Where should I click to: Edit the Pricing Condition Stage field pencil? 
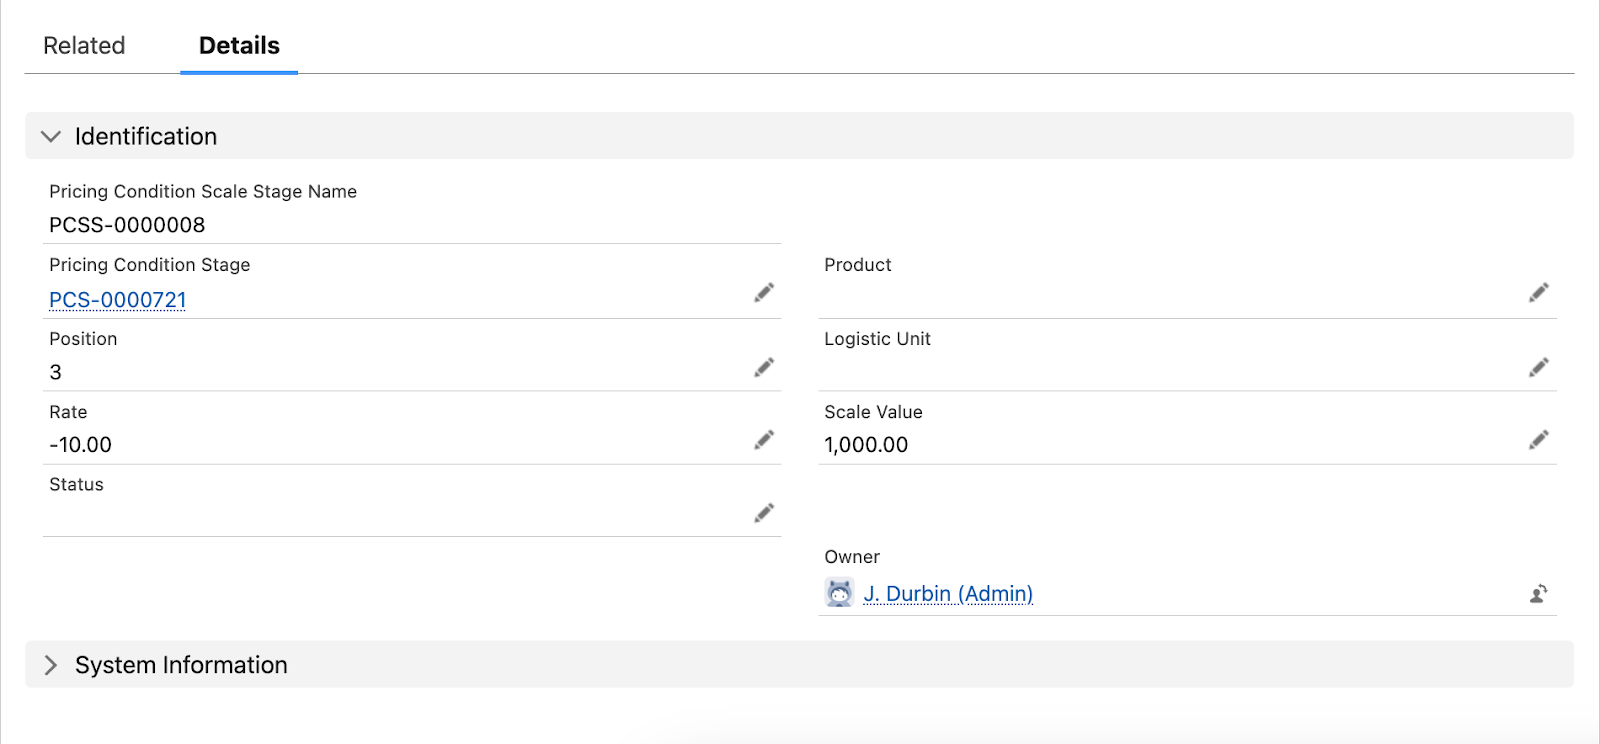click(x=764, y=293)
